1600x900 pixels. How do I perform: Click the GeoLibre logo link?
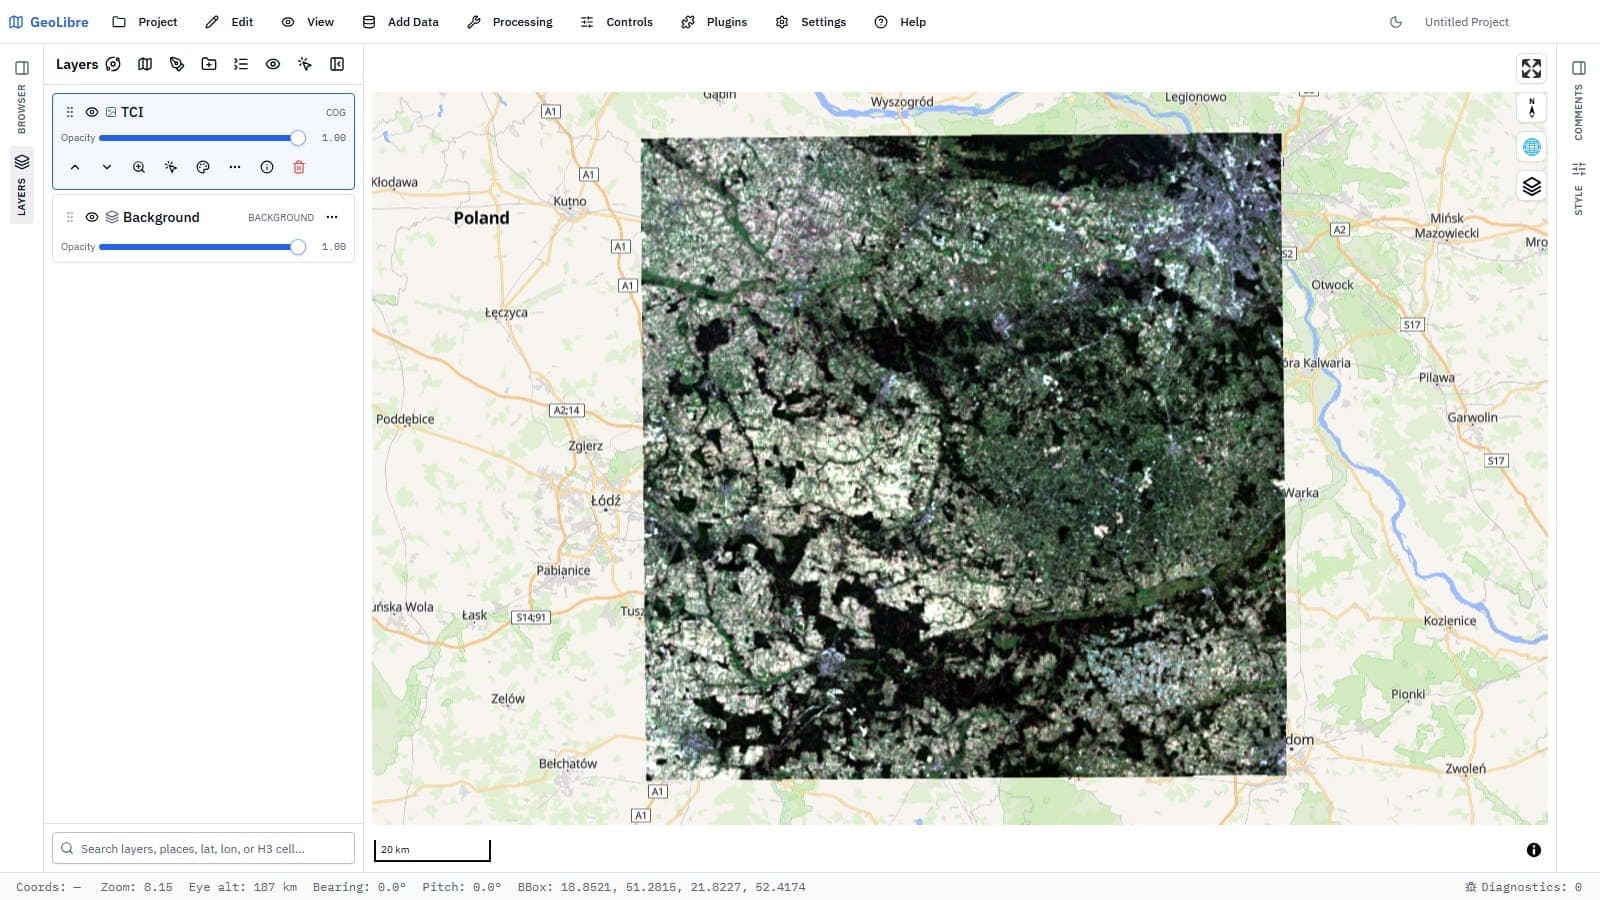[x=49, y=22]
